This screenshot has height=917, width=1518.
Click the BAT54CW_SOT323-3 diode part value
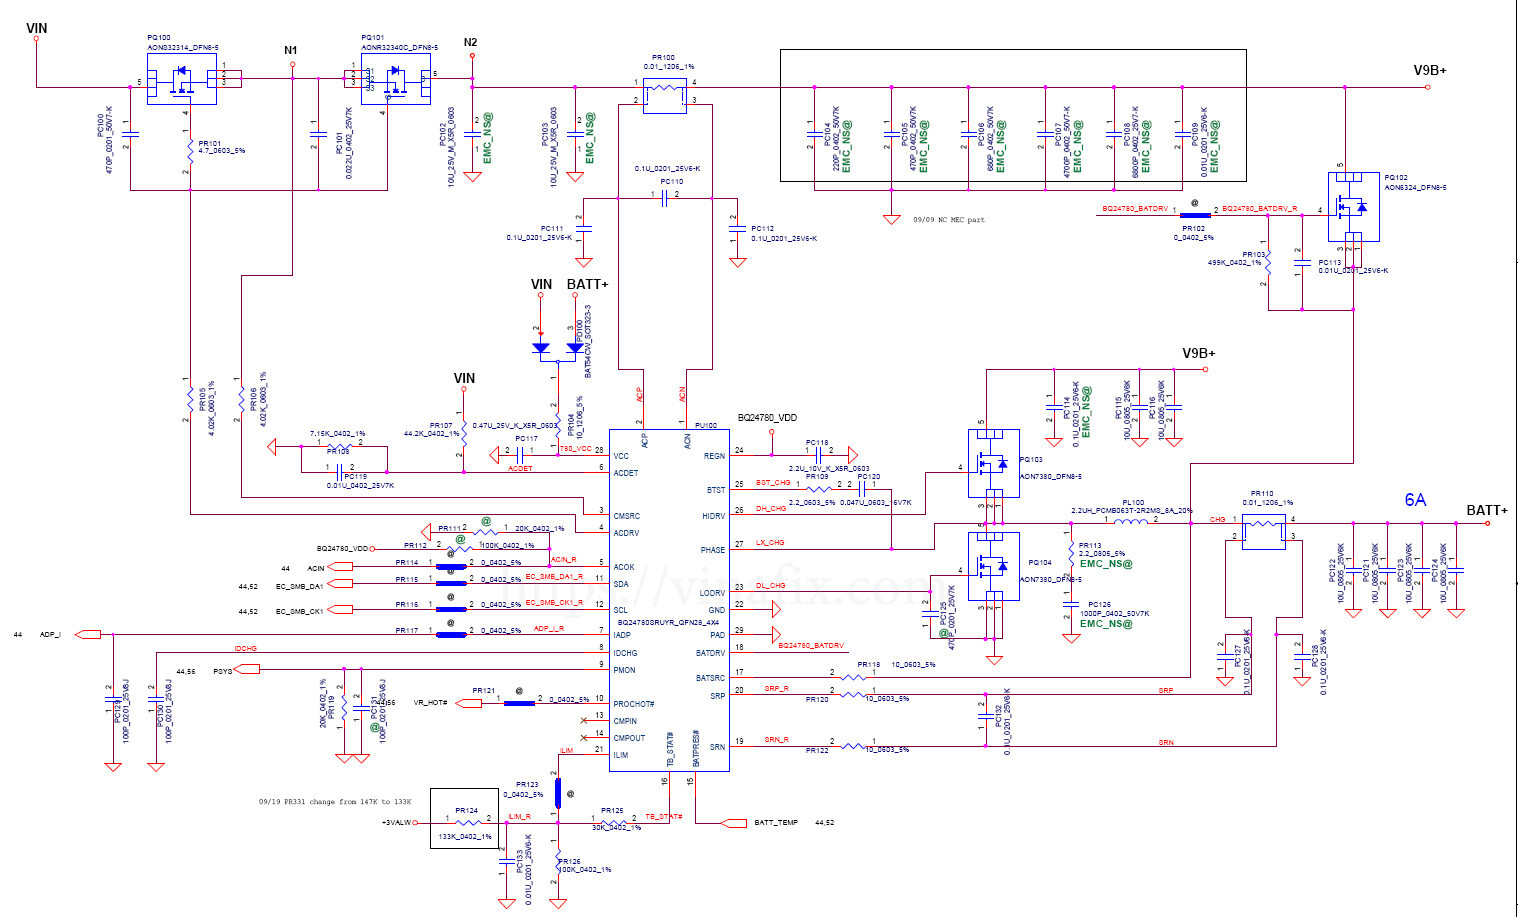coord(588,341)
